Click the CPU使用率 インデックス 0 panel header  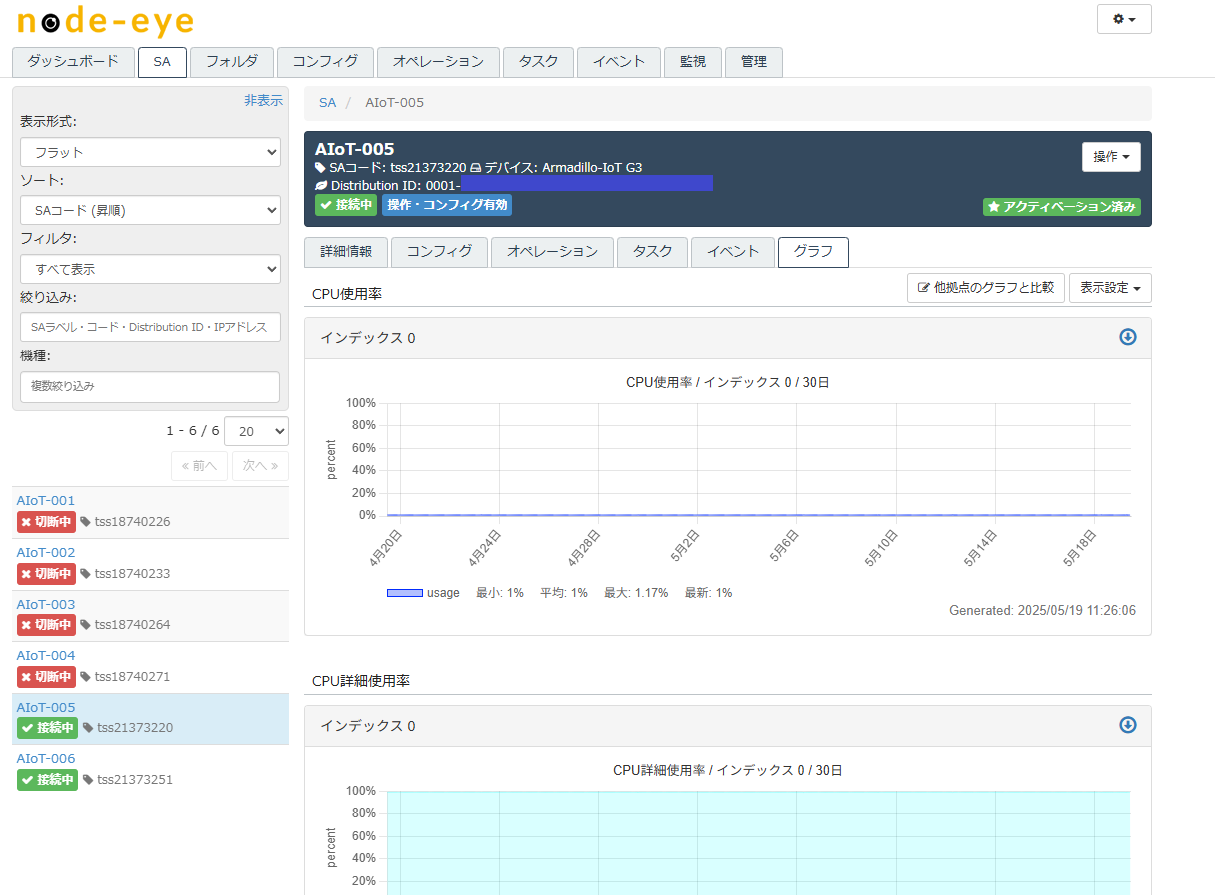coord(728,338)
